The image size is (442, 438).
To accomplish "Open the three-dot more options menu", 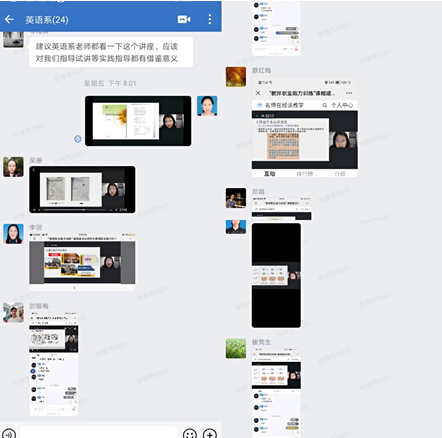I will click(210, 19).
